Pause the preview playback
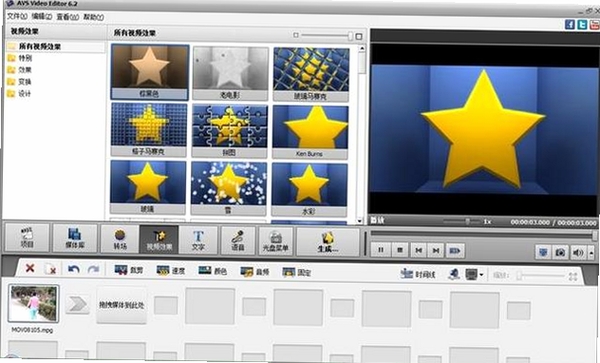The image size is (600, 363). click(x=380, y=250)
